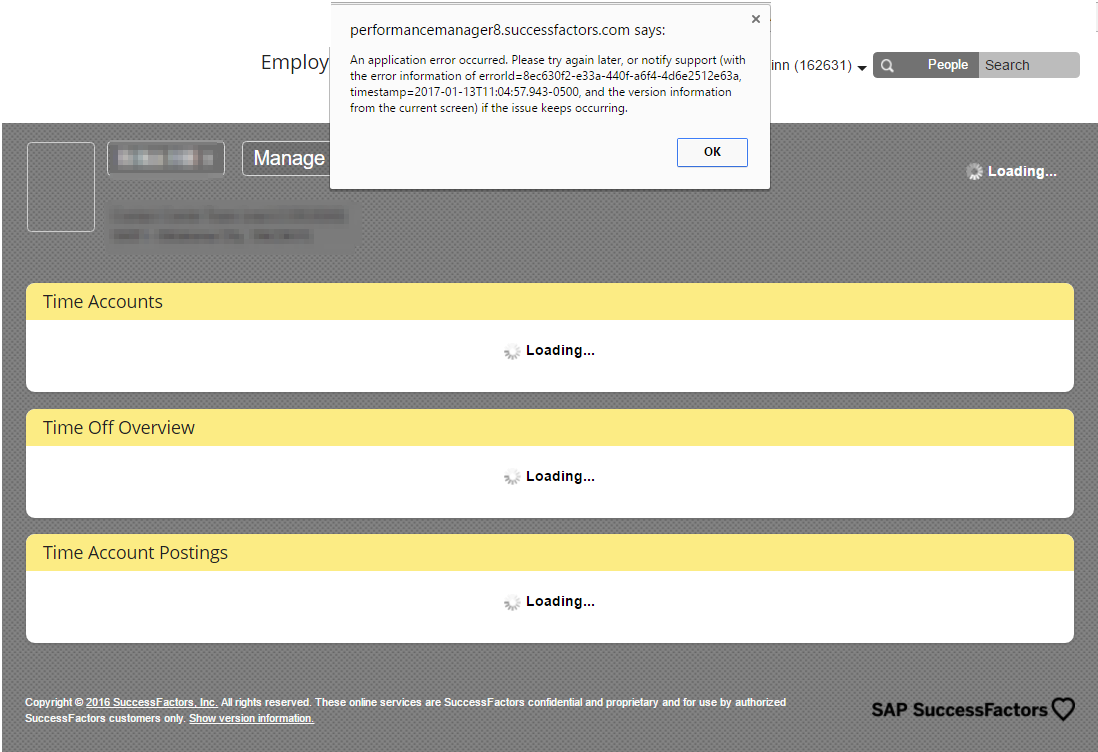This screenshot has height=752, width=1098.
Task: Click the Time Account Postings section header
Action: point(550,553)
